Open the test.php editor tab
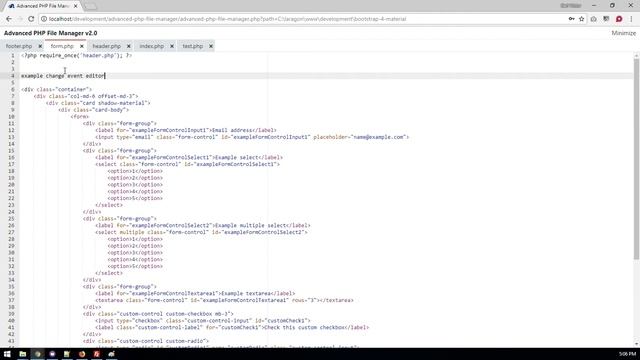640x360 pixels. click(x=193, y=46)
